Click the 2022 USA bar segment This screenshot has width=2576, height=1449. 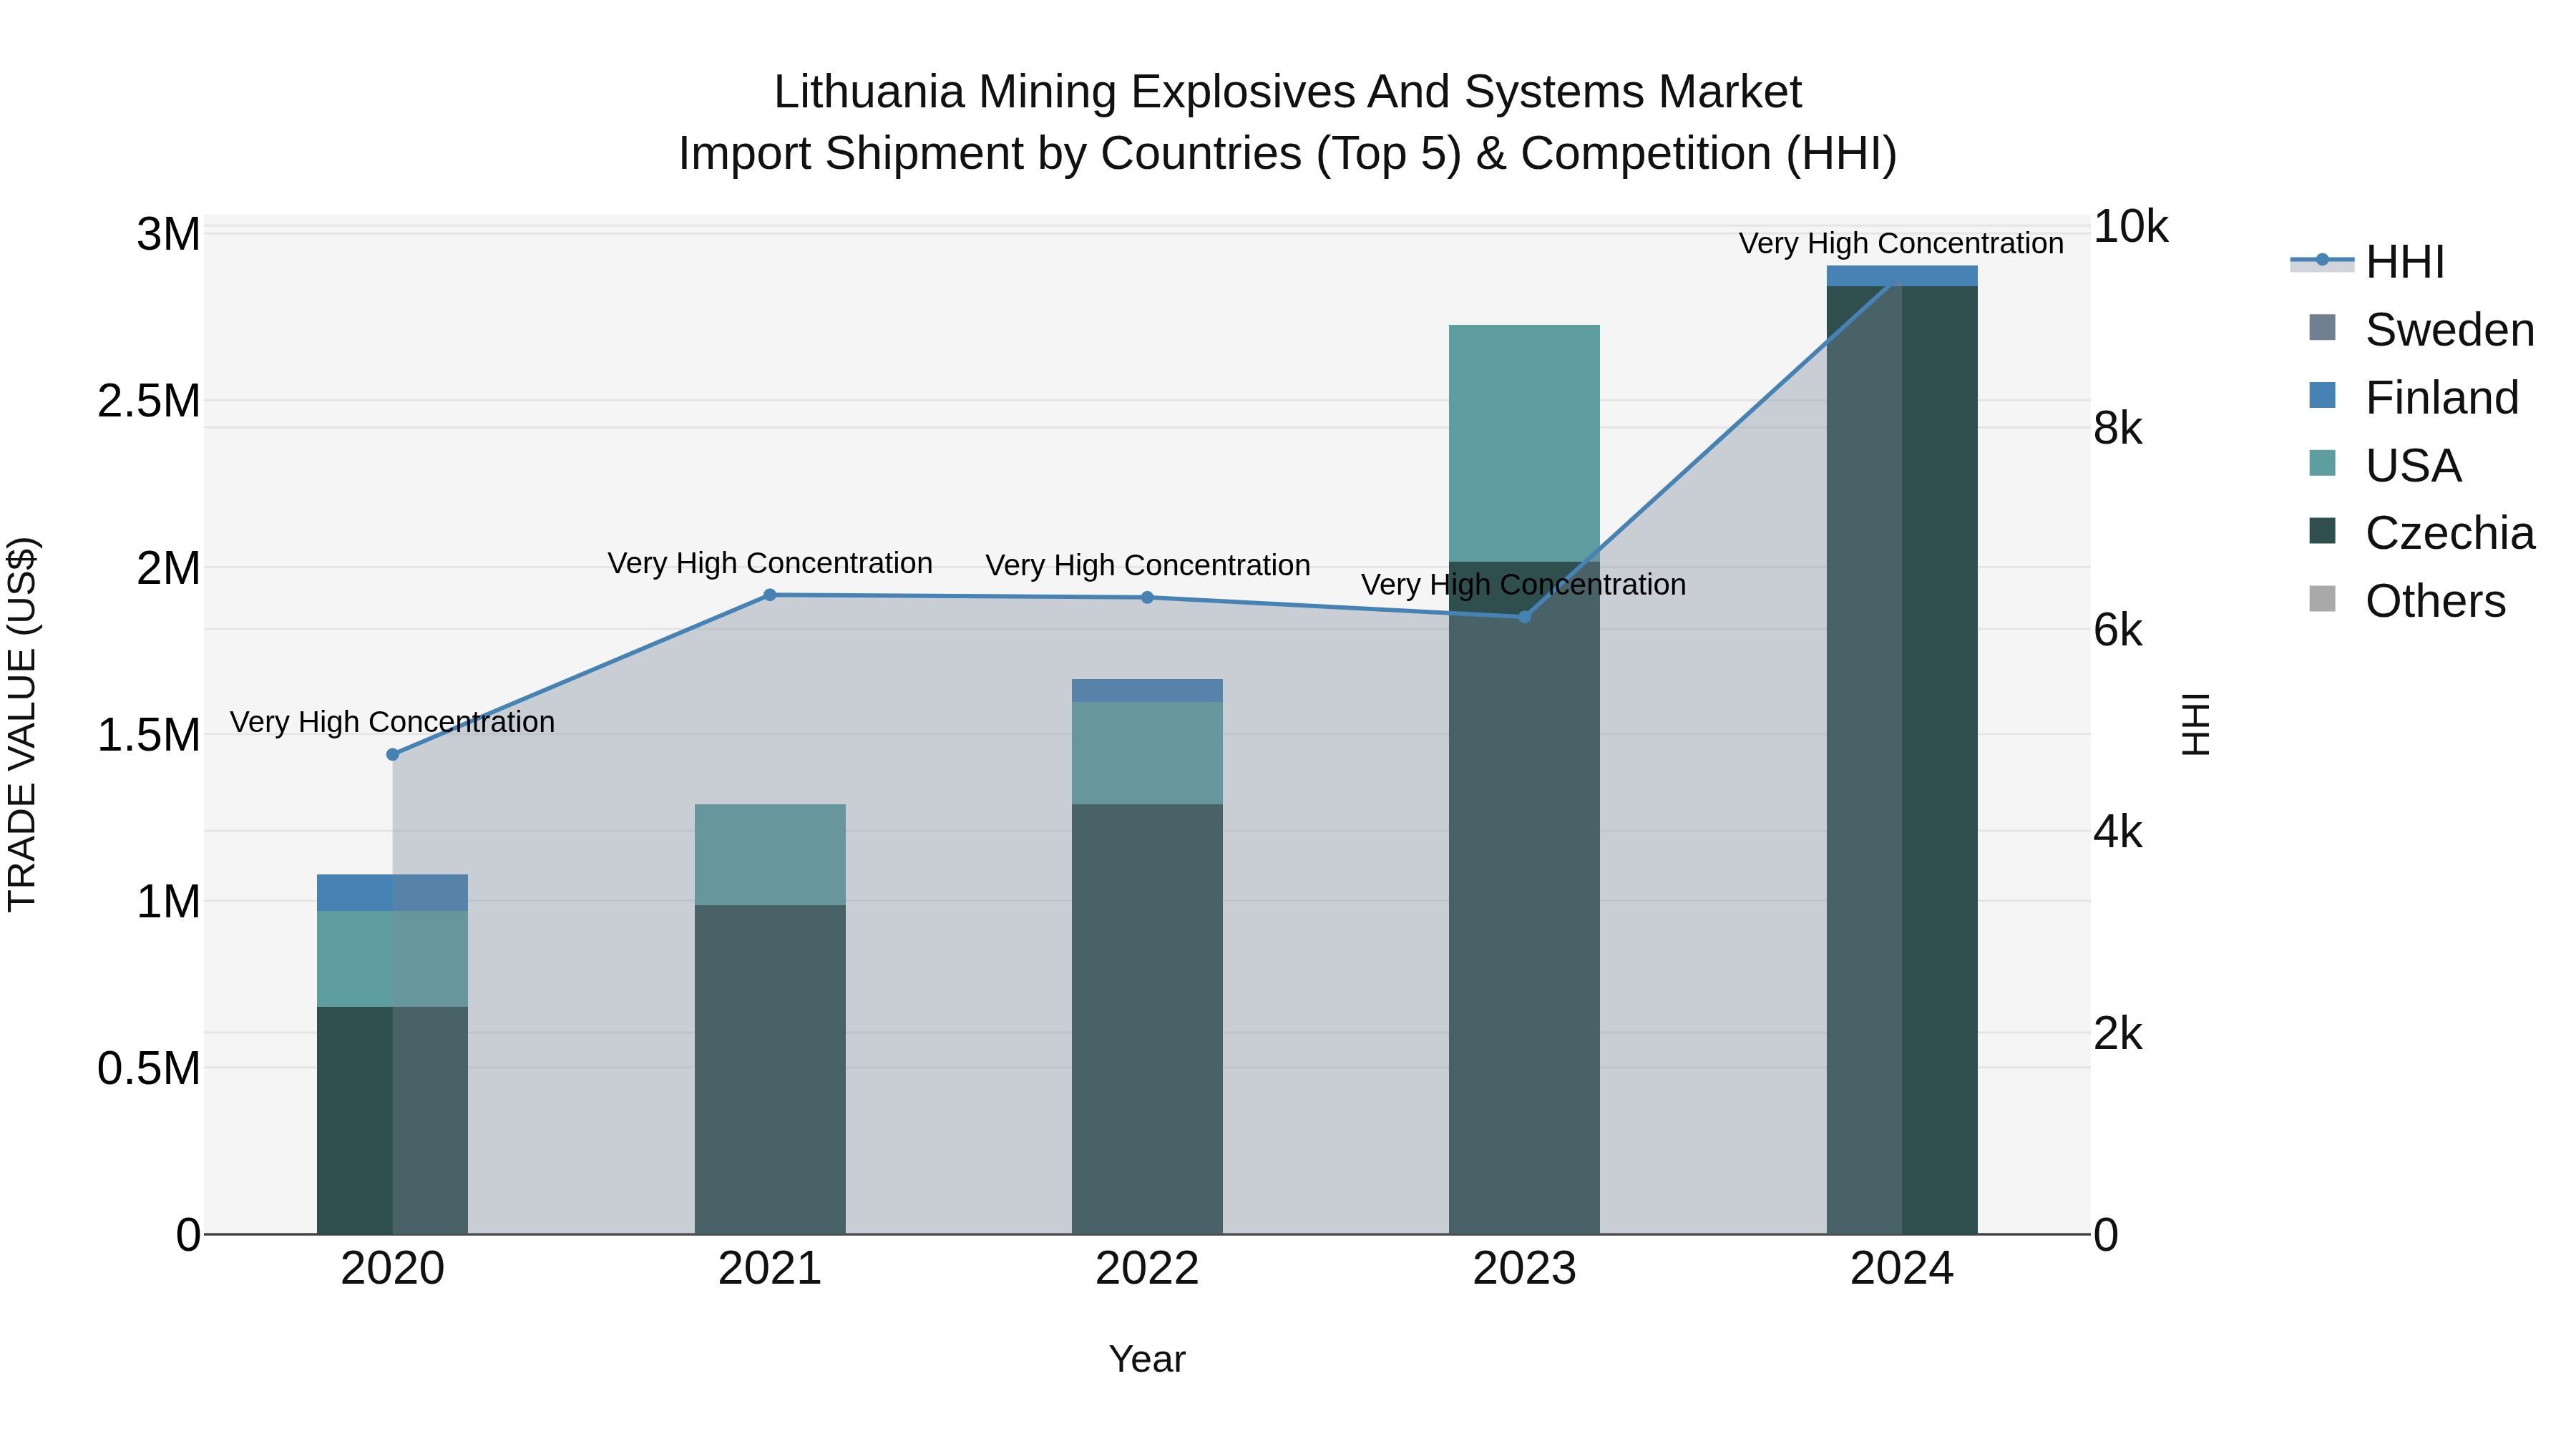1147,753
